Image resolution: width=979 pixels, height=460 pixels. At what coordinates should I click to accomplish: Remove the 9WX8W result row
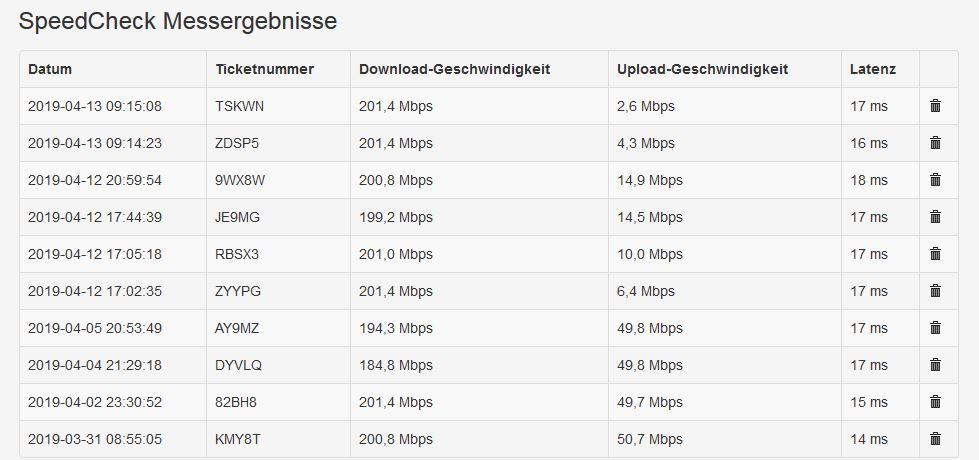[935, 180]
